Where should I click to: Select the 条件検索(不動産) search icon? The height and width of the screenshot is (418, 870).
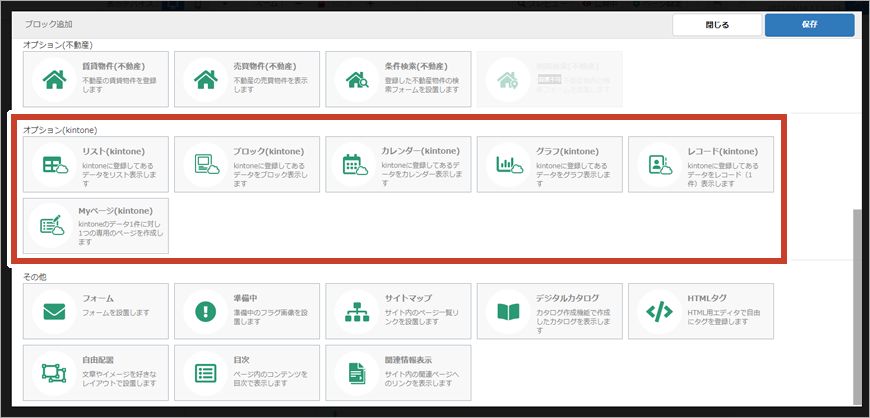click(x=356, y=80)
